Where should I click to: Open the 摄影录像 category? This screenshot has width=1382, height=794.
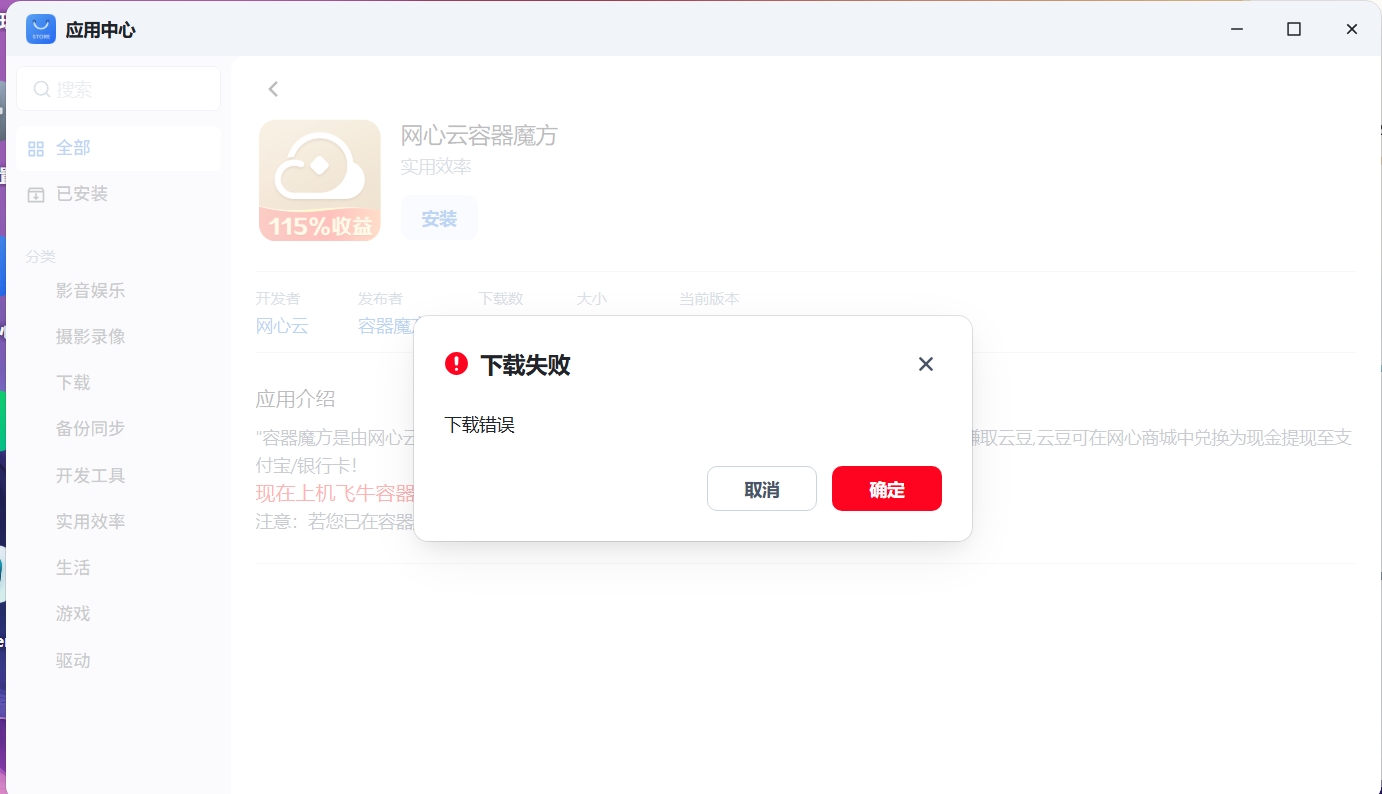(x=91, y=337)
